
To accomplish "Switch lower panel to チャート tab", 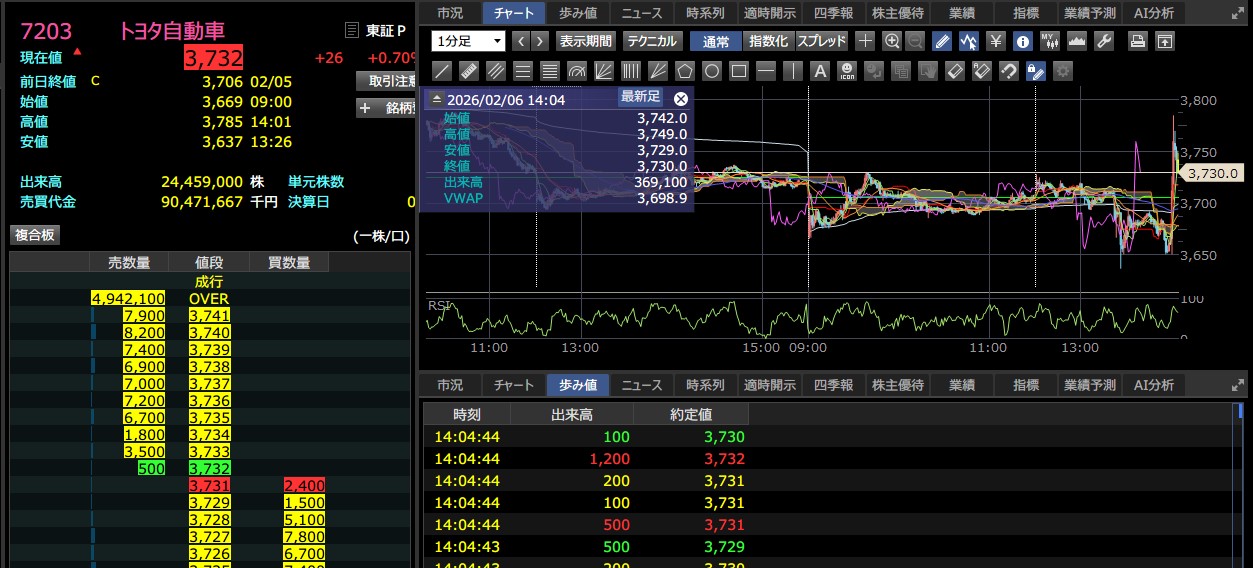I will [514, 385].
